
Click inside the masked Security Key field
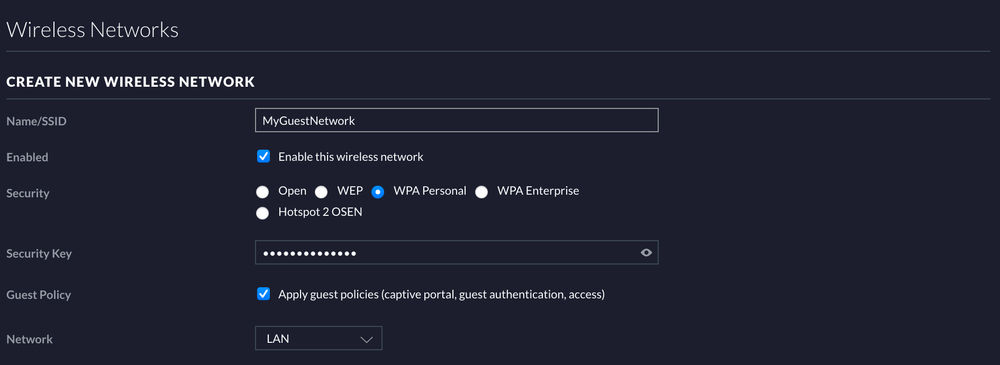[x=457, y=253]
